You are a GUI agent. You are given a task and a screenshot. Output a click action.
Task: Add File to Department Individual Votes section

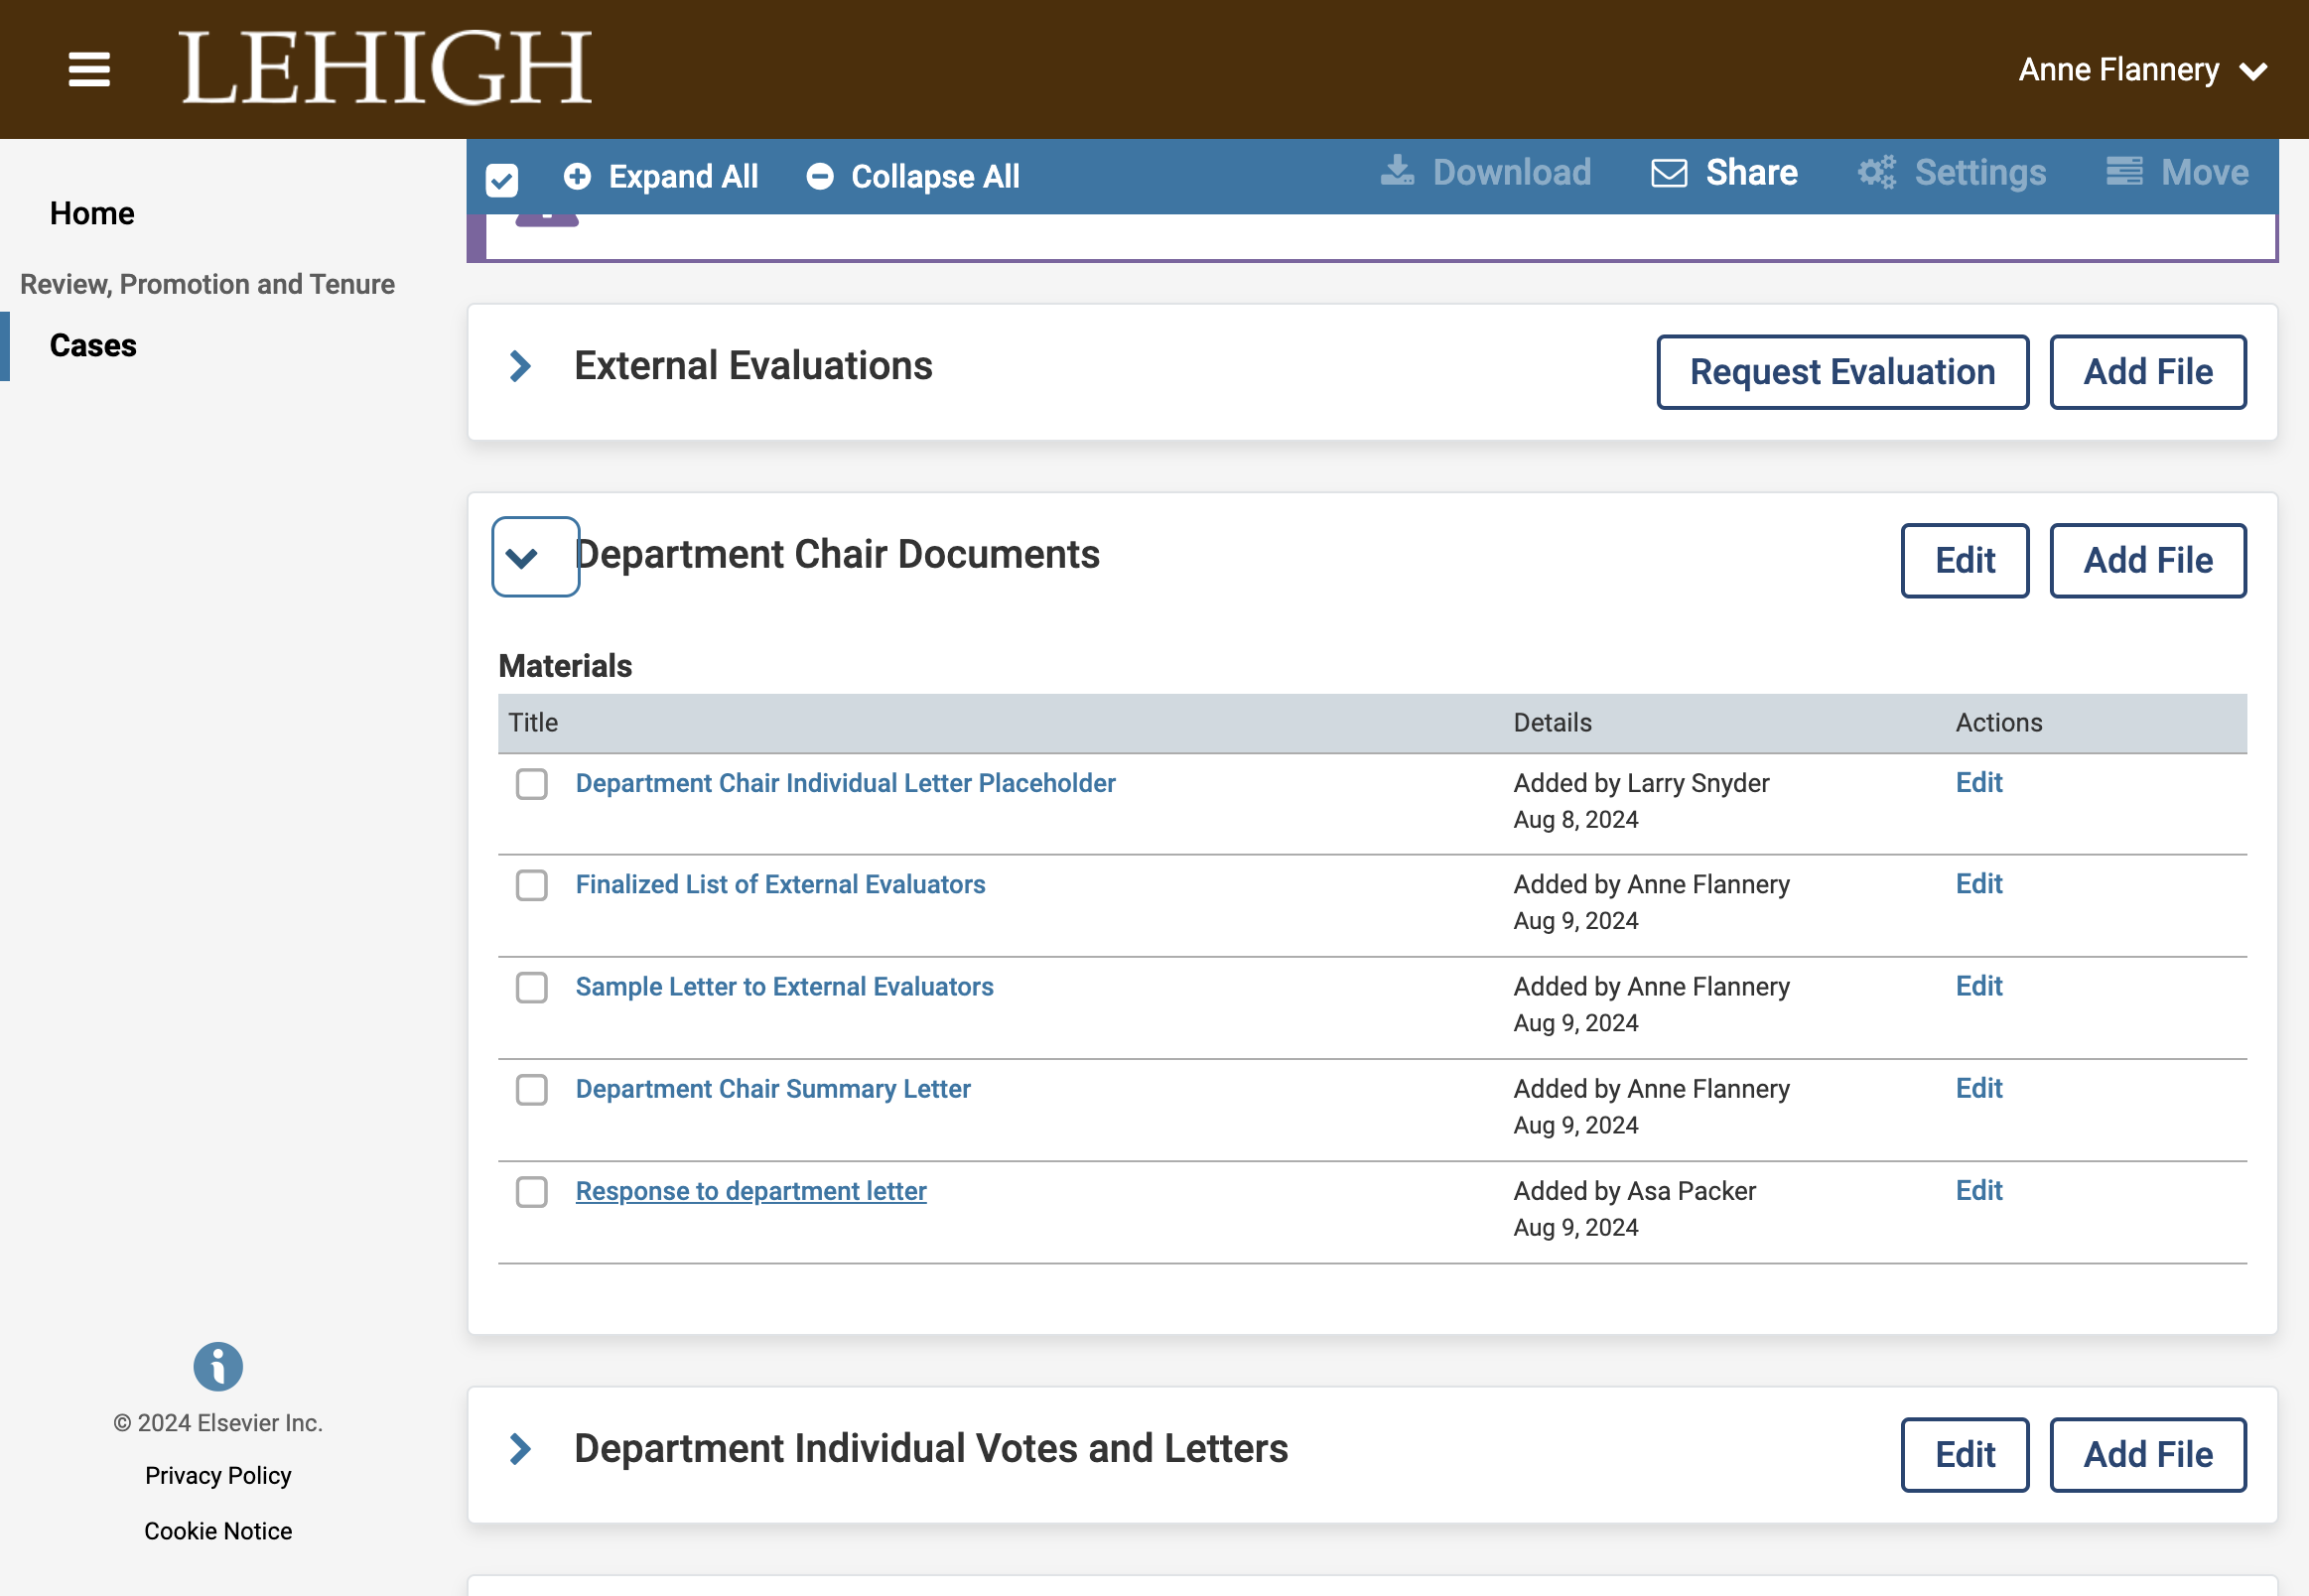tap(2148, 1455)
